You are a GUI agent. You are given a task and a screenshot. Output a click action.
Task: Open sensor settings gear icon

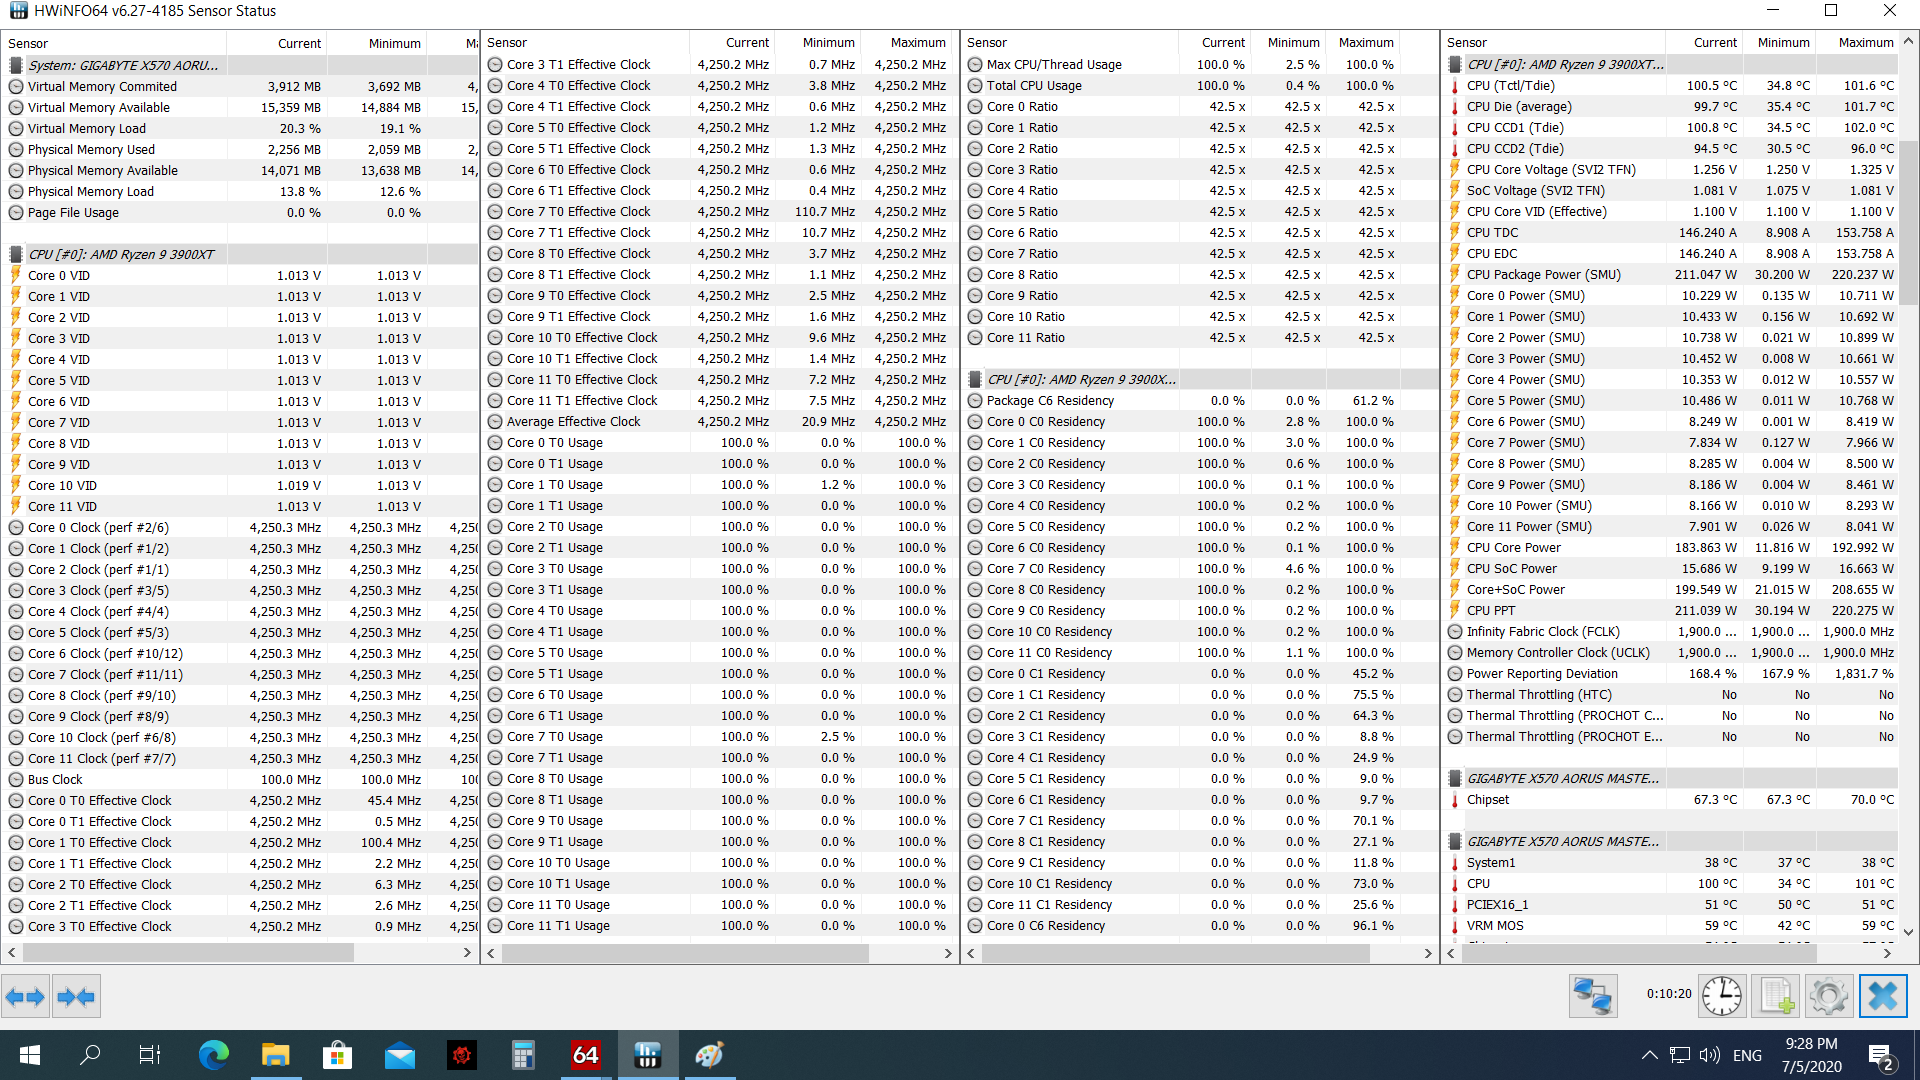click(x=1829, y=996)
